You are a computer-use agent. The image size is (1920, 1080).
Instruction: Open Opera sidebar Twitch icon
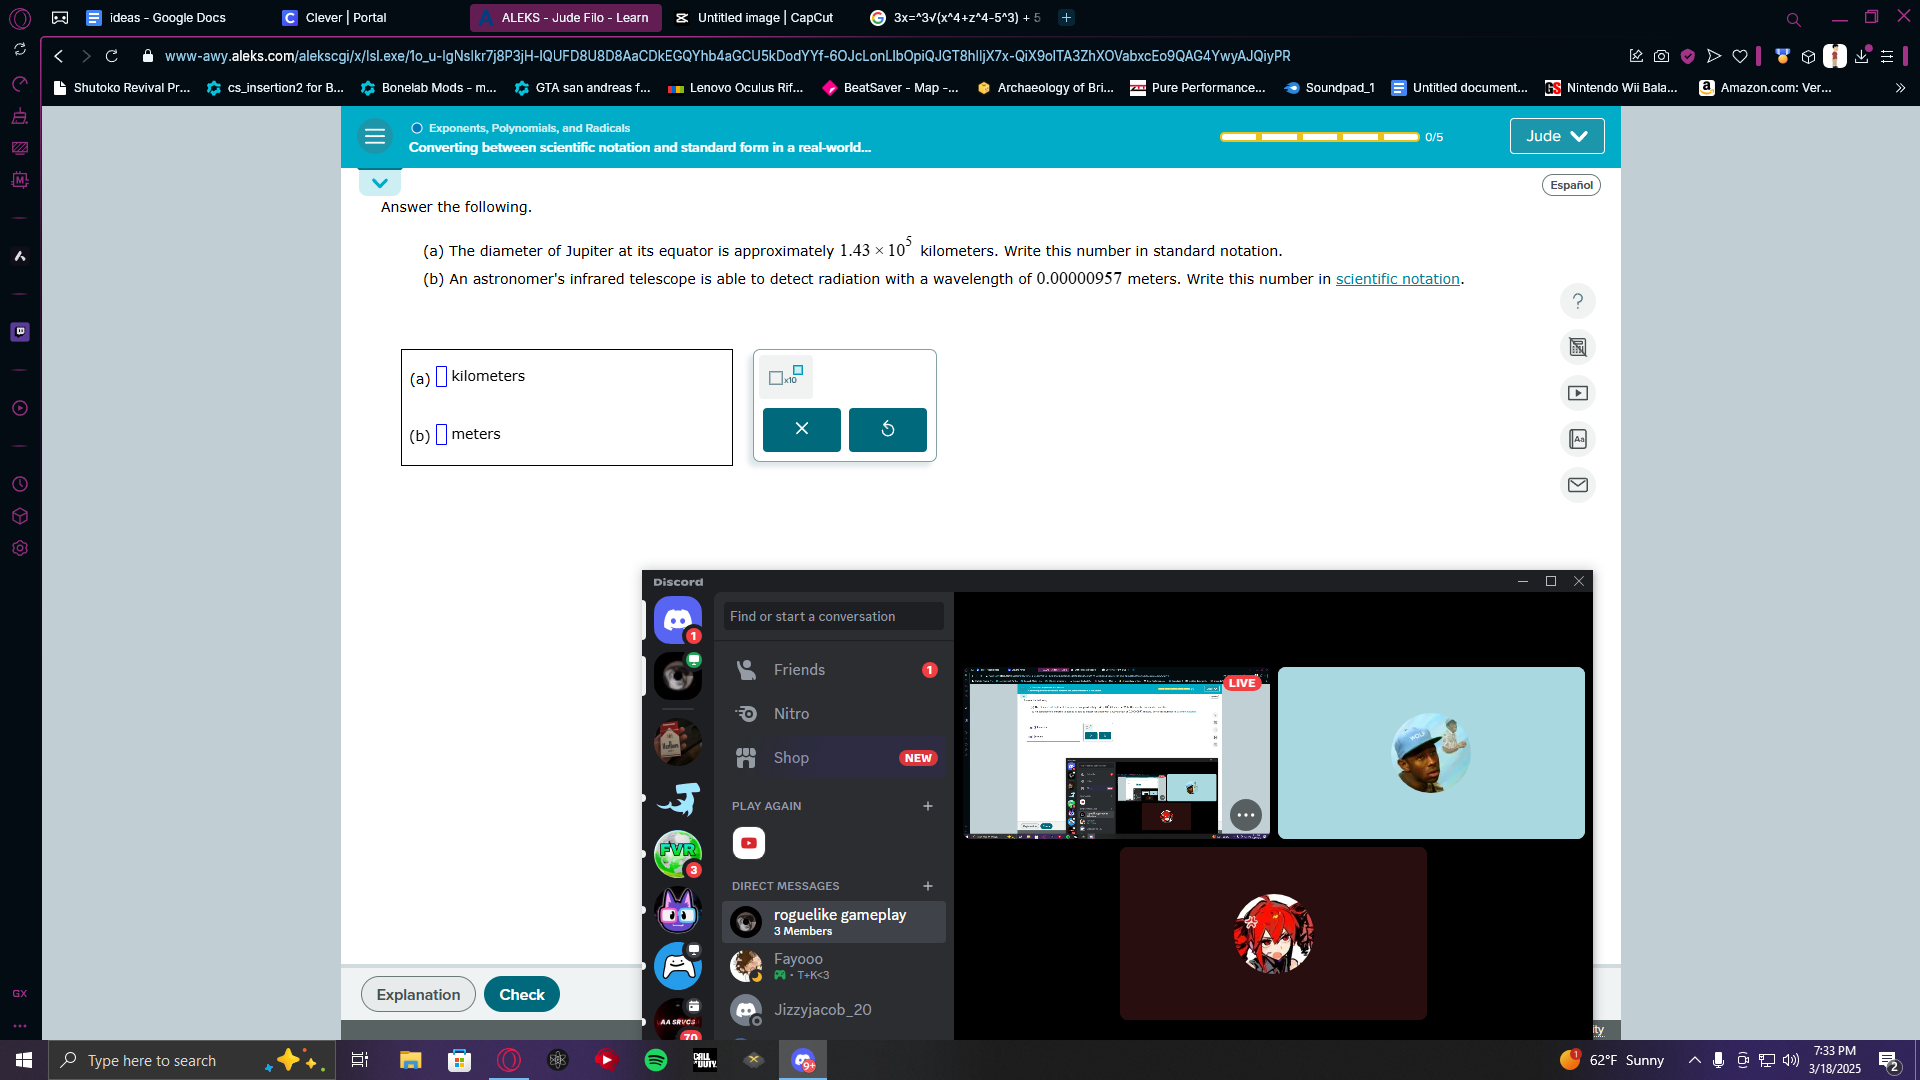tap(20, 332)
